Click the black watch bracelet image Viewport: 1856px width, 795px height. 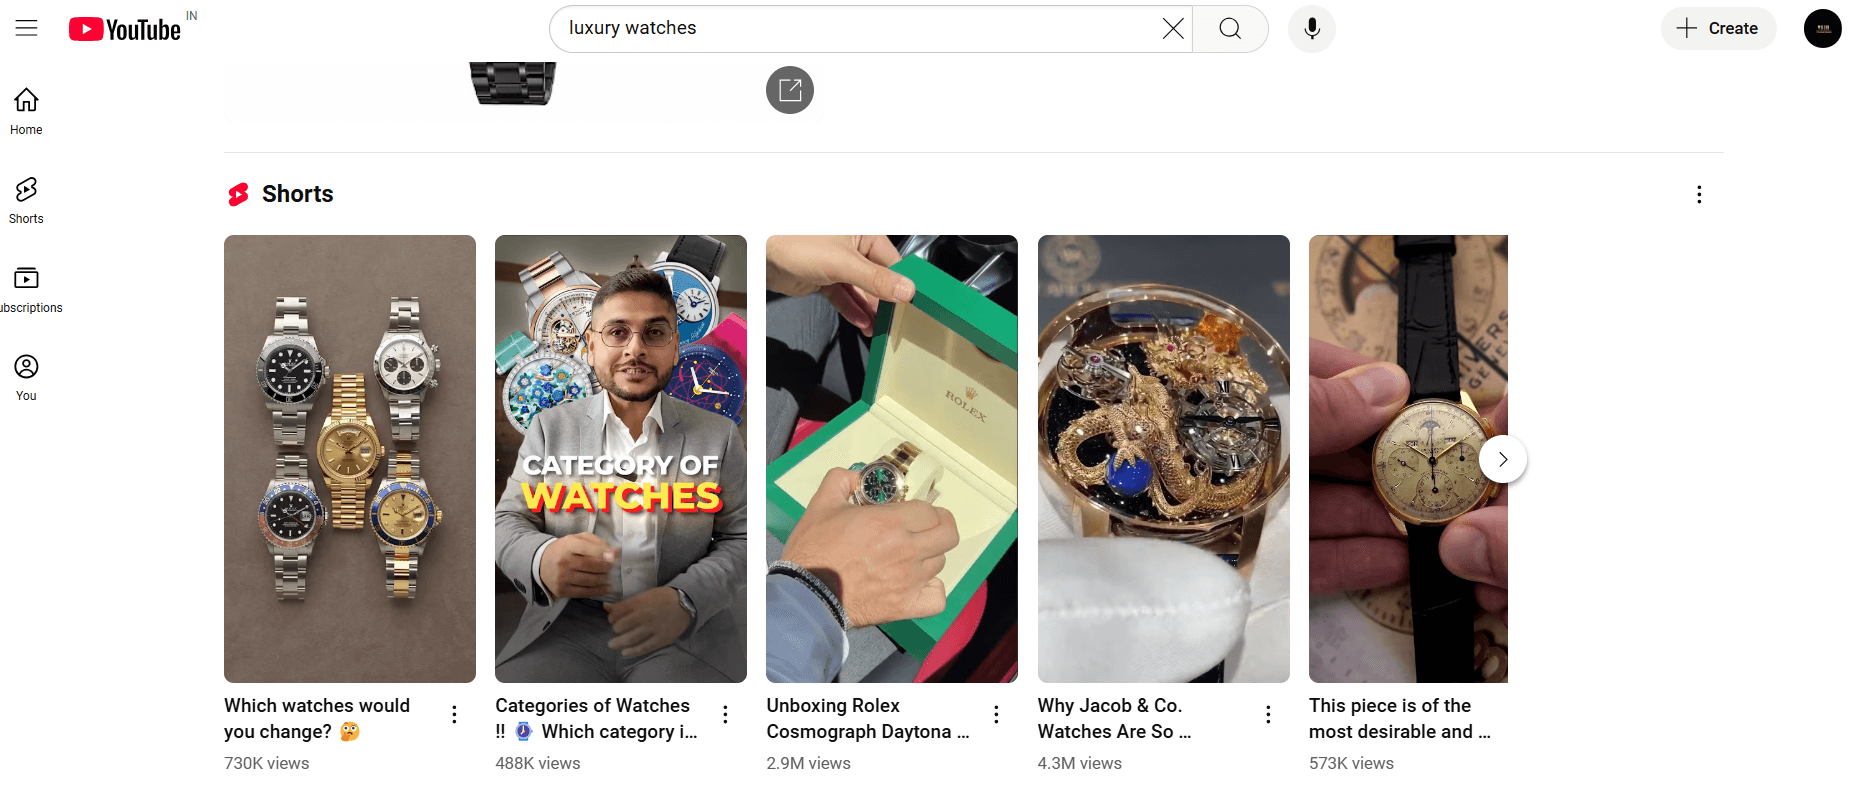pos(513,83)
